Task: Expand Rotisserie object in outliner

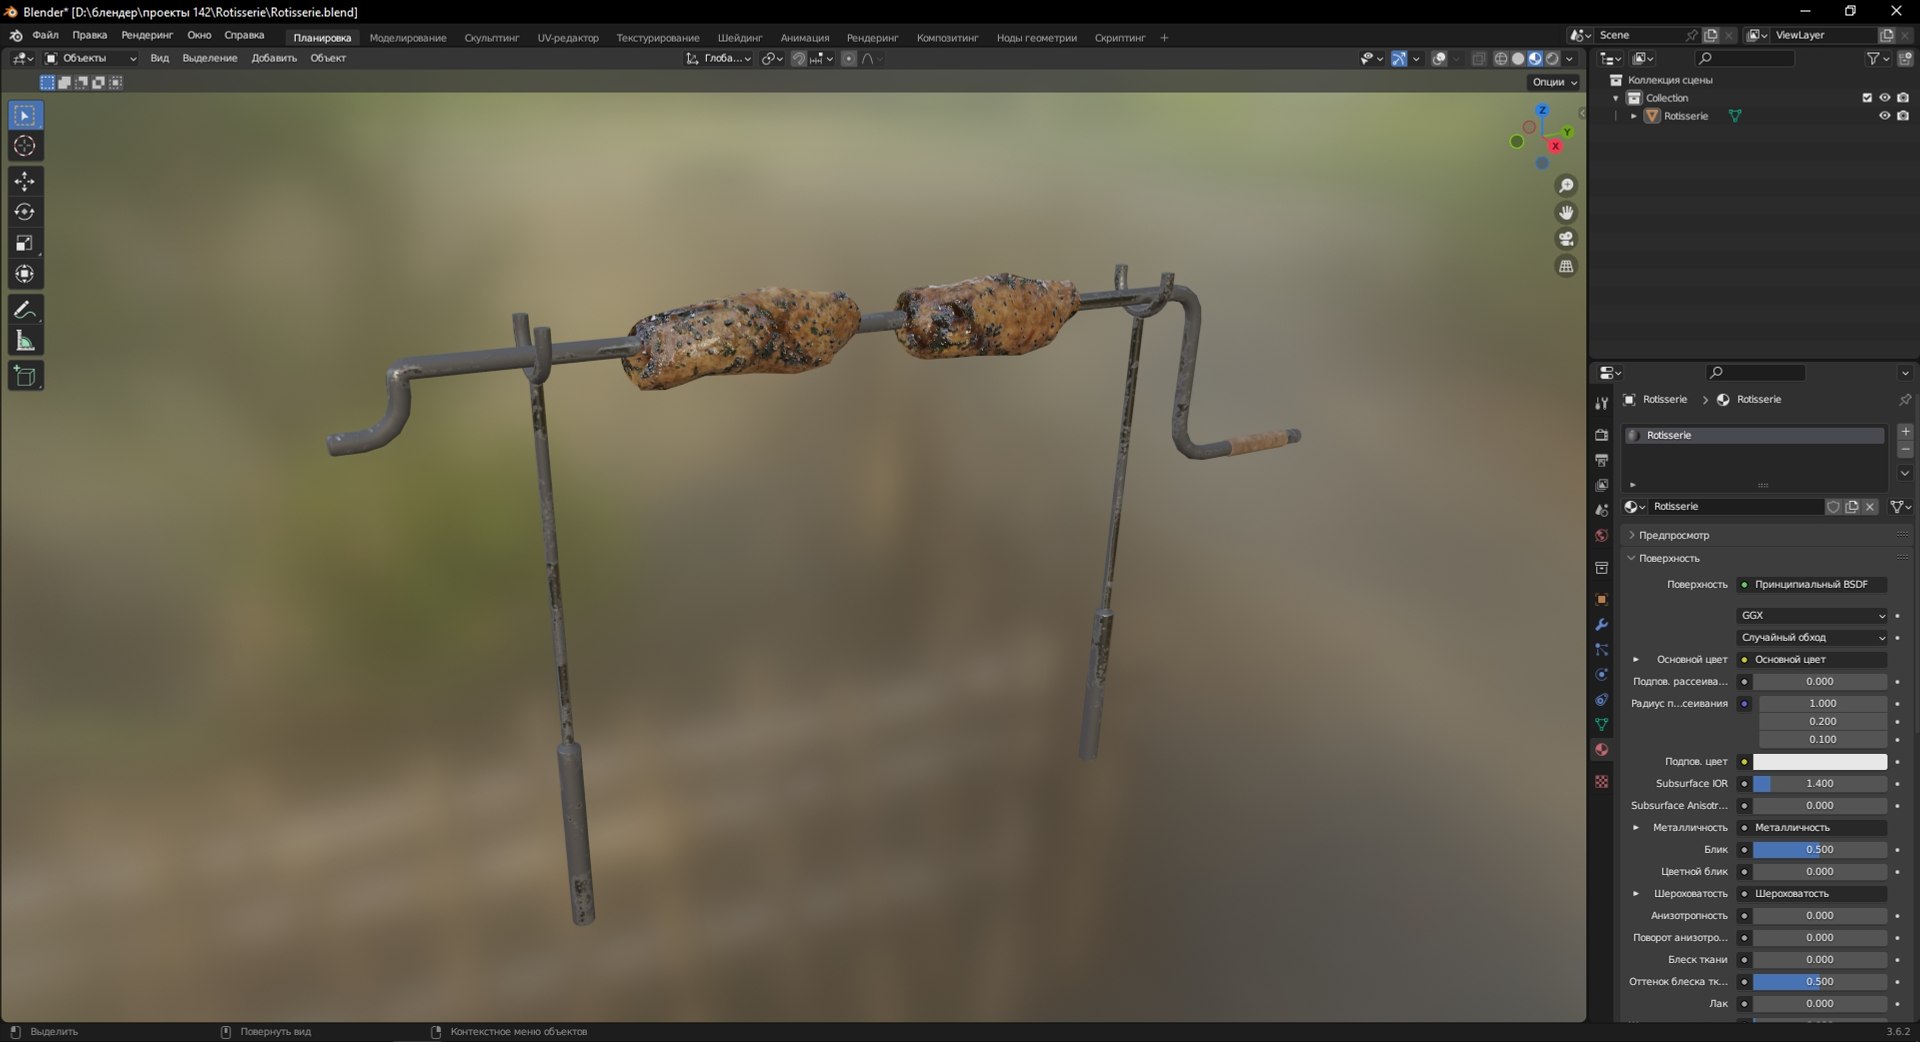Action: tap(1634, 116)
